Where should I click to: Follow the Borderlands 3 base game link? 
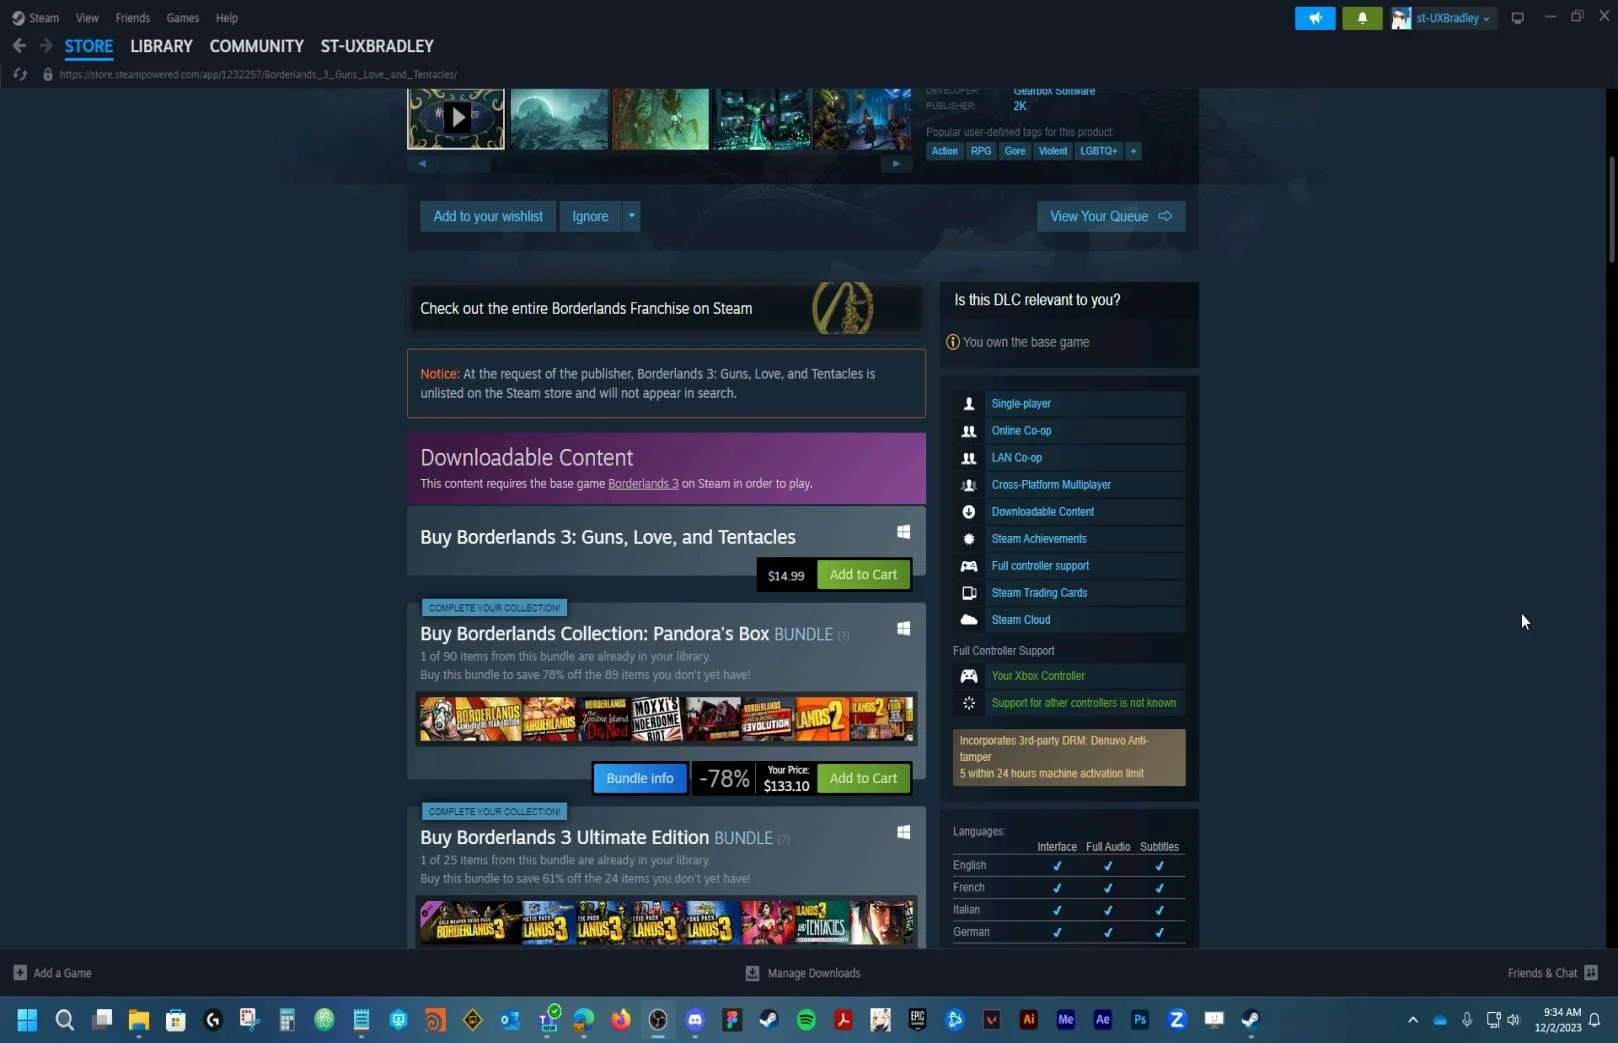(x=643, y=484)
